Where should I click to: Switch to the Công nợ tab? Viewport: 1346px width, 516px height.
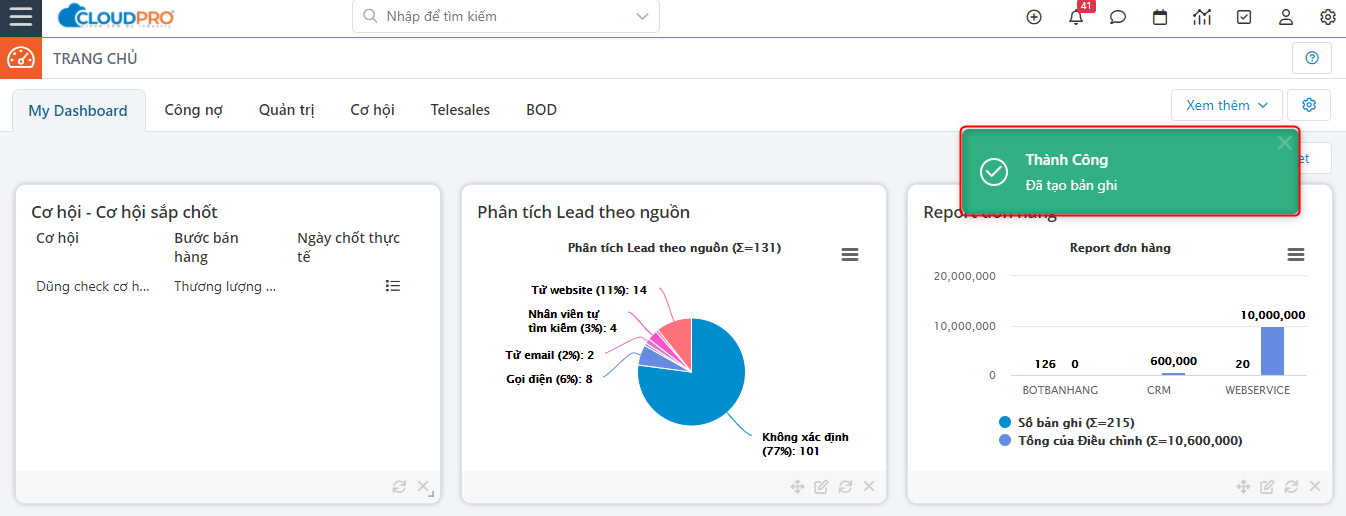(193, 110)
